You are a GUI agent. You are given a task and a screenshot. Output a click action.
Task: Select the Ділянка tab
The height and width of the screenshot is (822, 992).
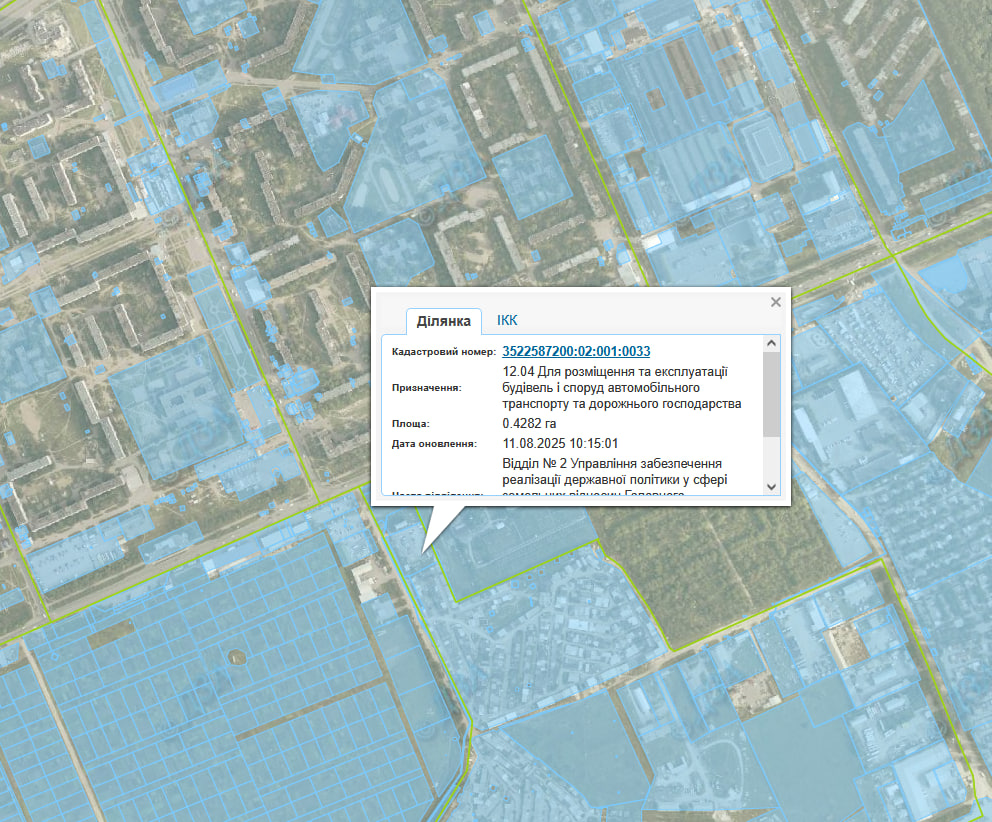coord(443,321)
